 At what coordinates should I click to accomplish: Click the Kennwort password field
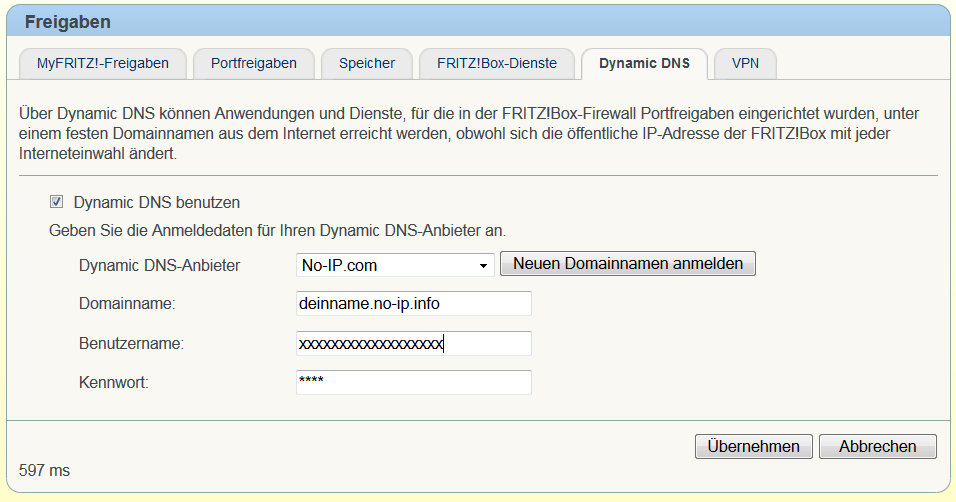[x=413, y=382]
